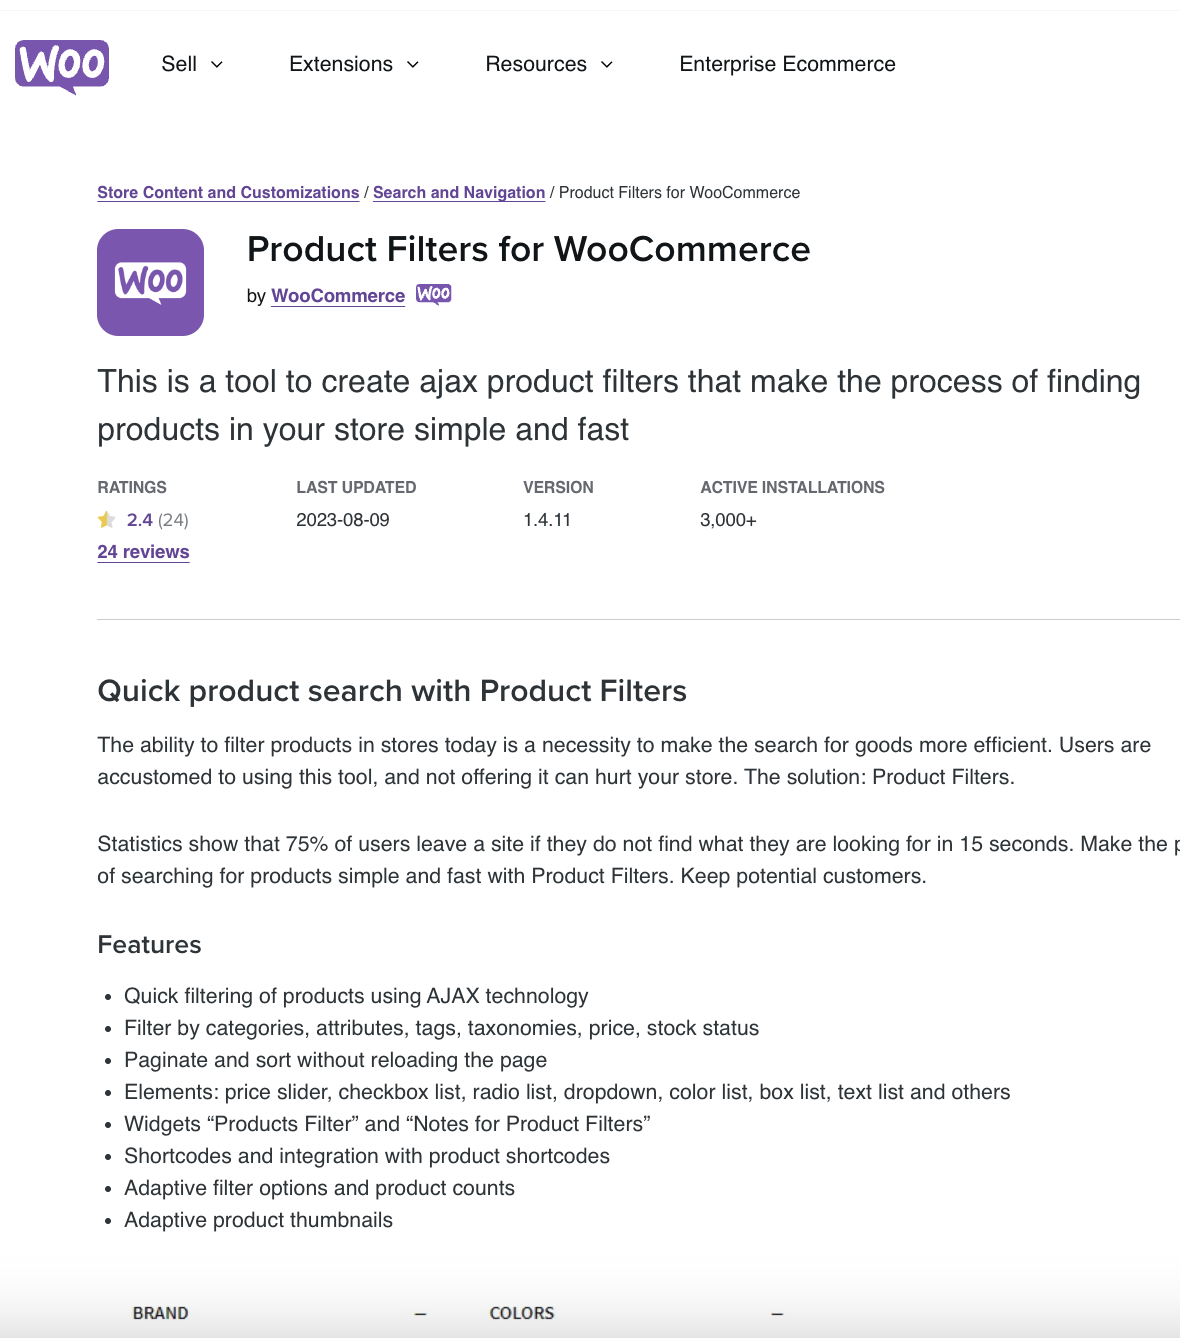The width and height of the screenshot is (1180, 1338).
Task: Collapse the COLORS filter section
Action: pyautogui.click(x=777, y=1313)
